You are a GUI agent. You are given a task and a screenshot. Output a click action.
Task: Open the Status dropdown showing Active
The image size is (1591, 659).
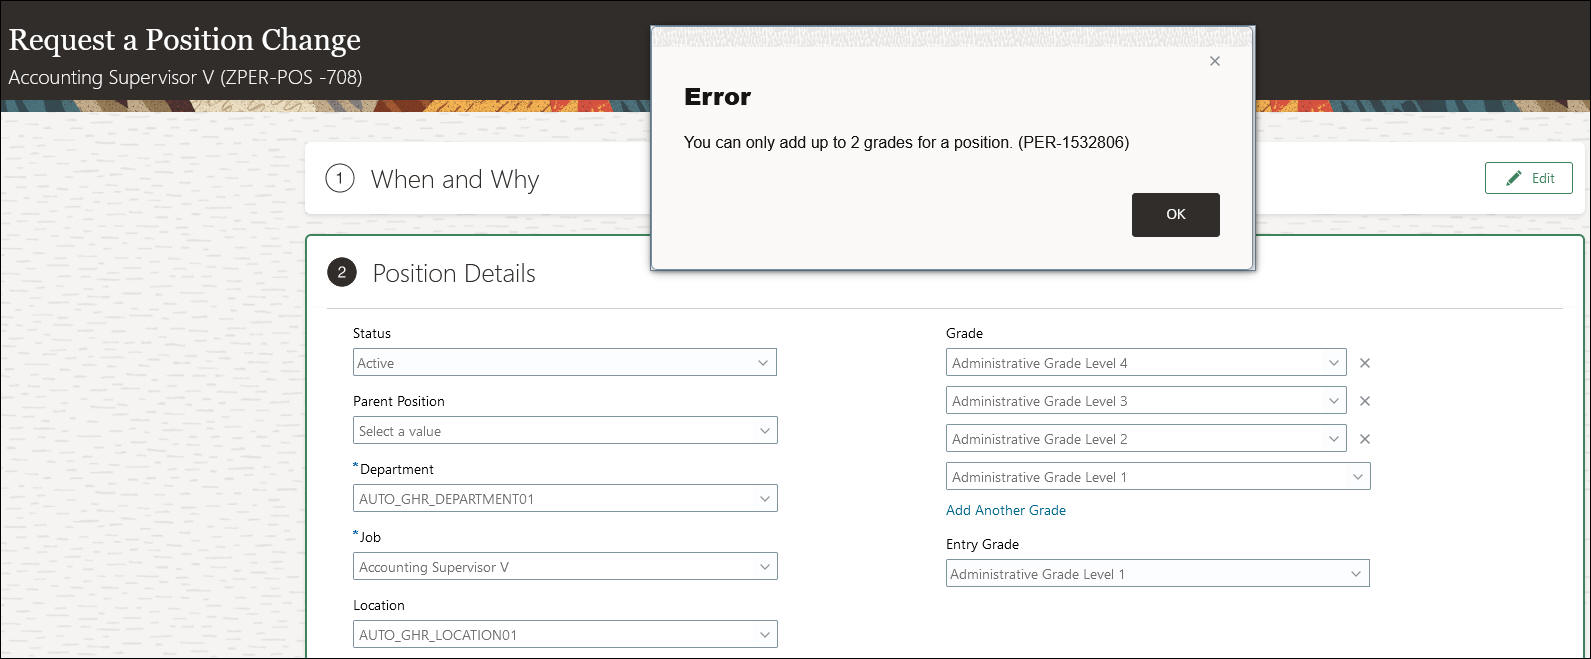tap(564, 363)
